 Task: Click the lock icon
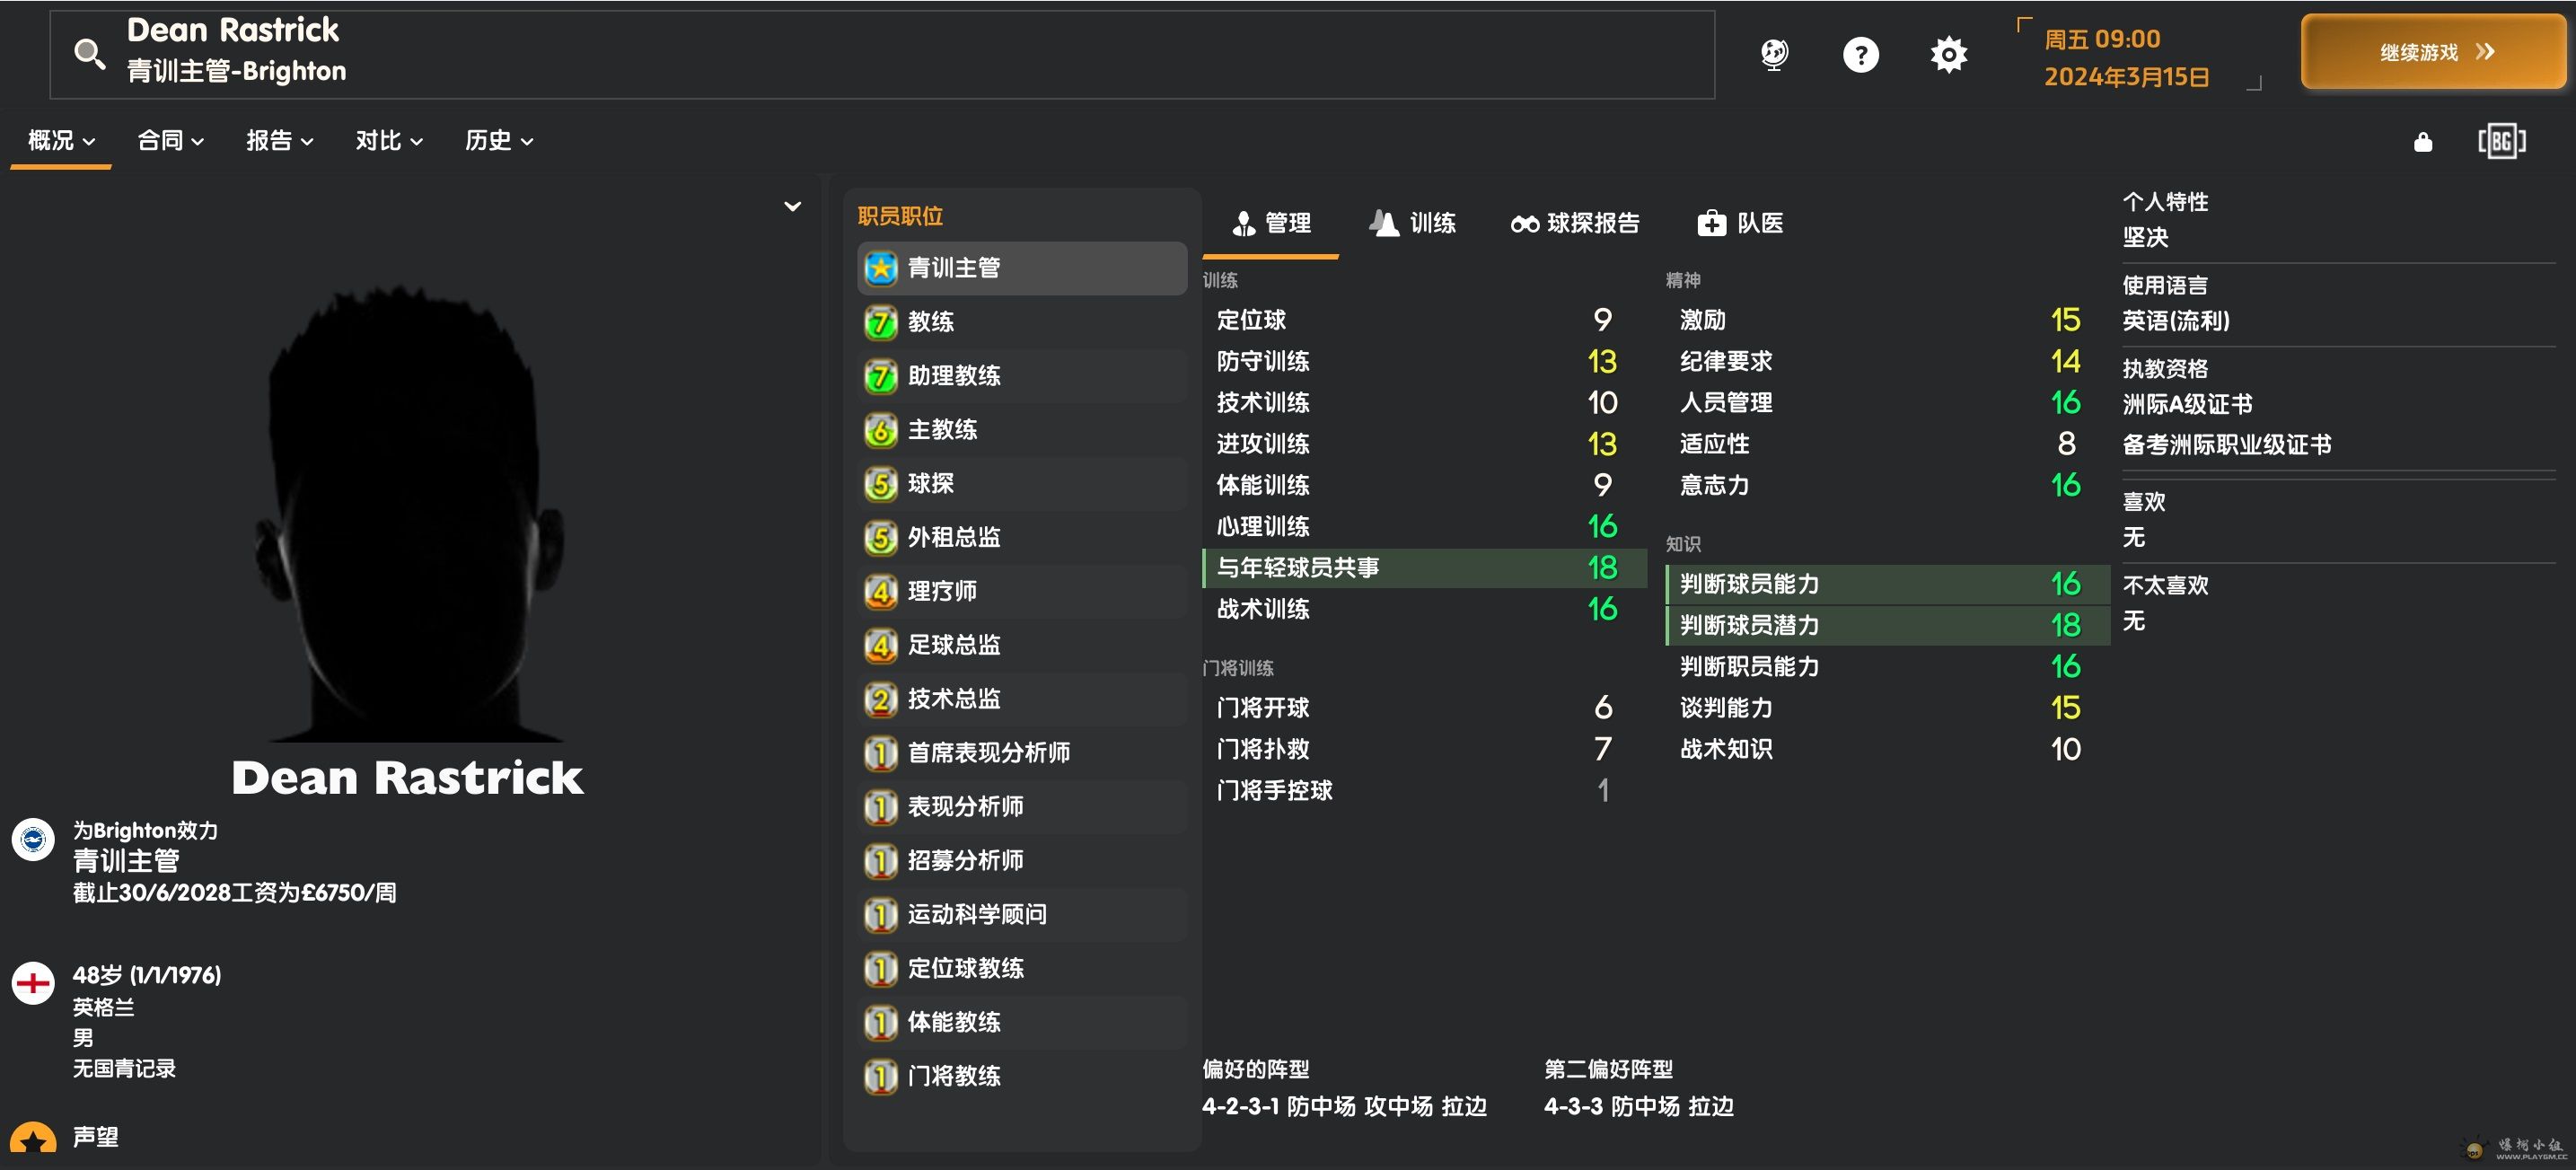[x=2422, y=142]
